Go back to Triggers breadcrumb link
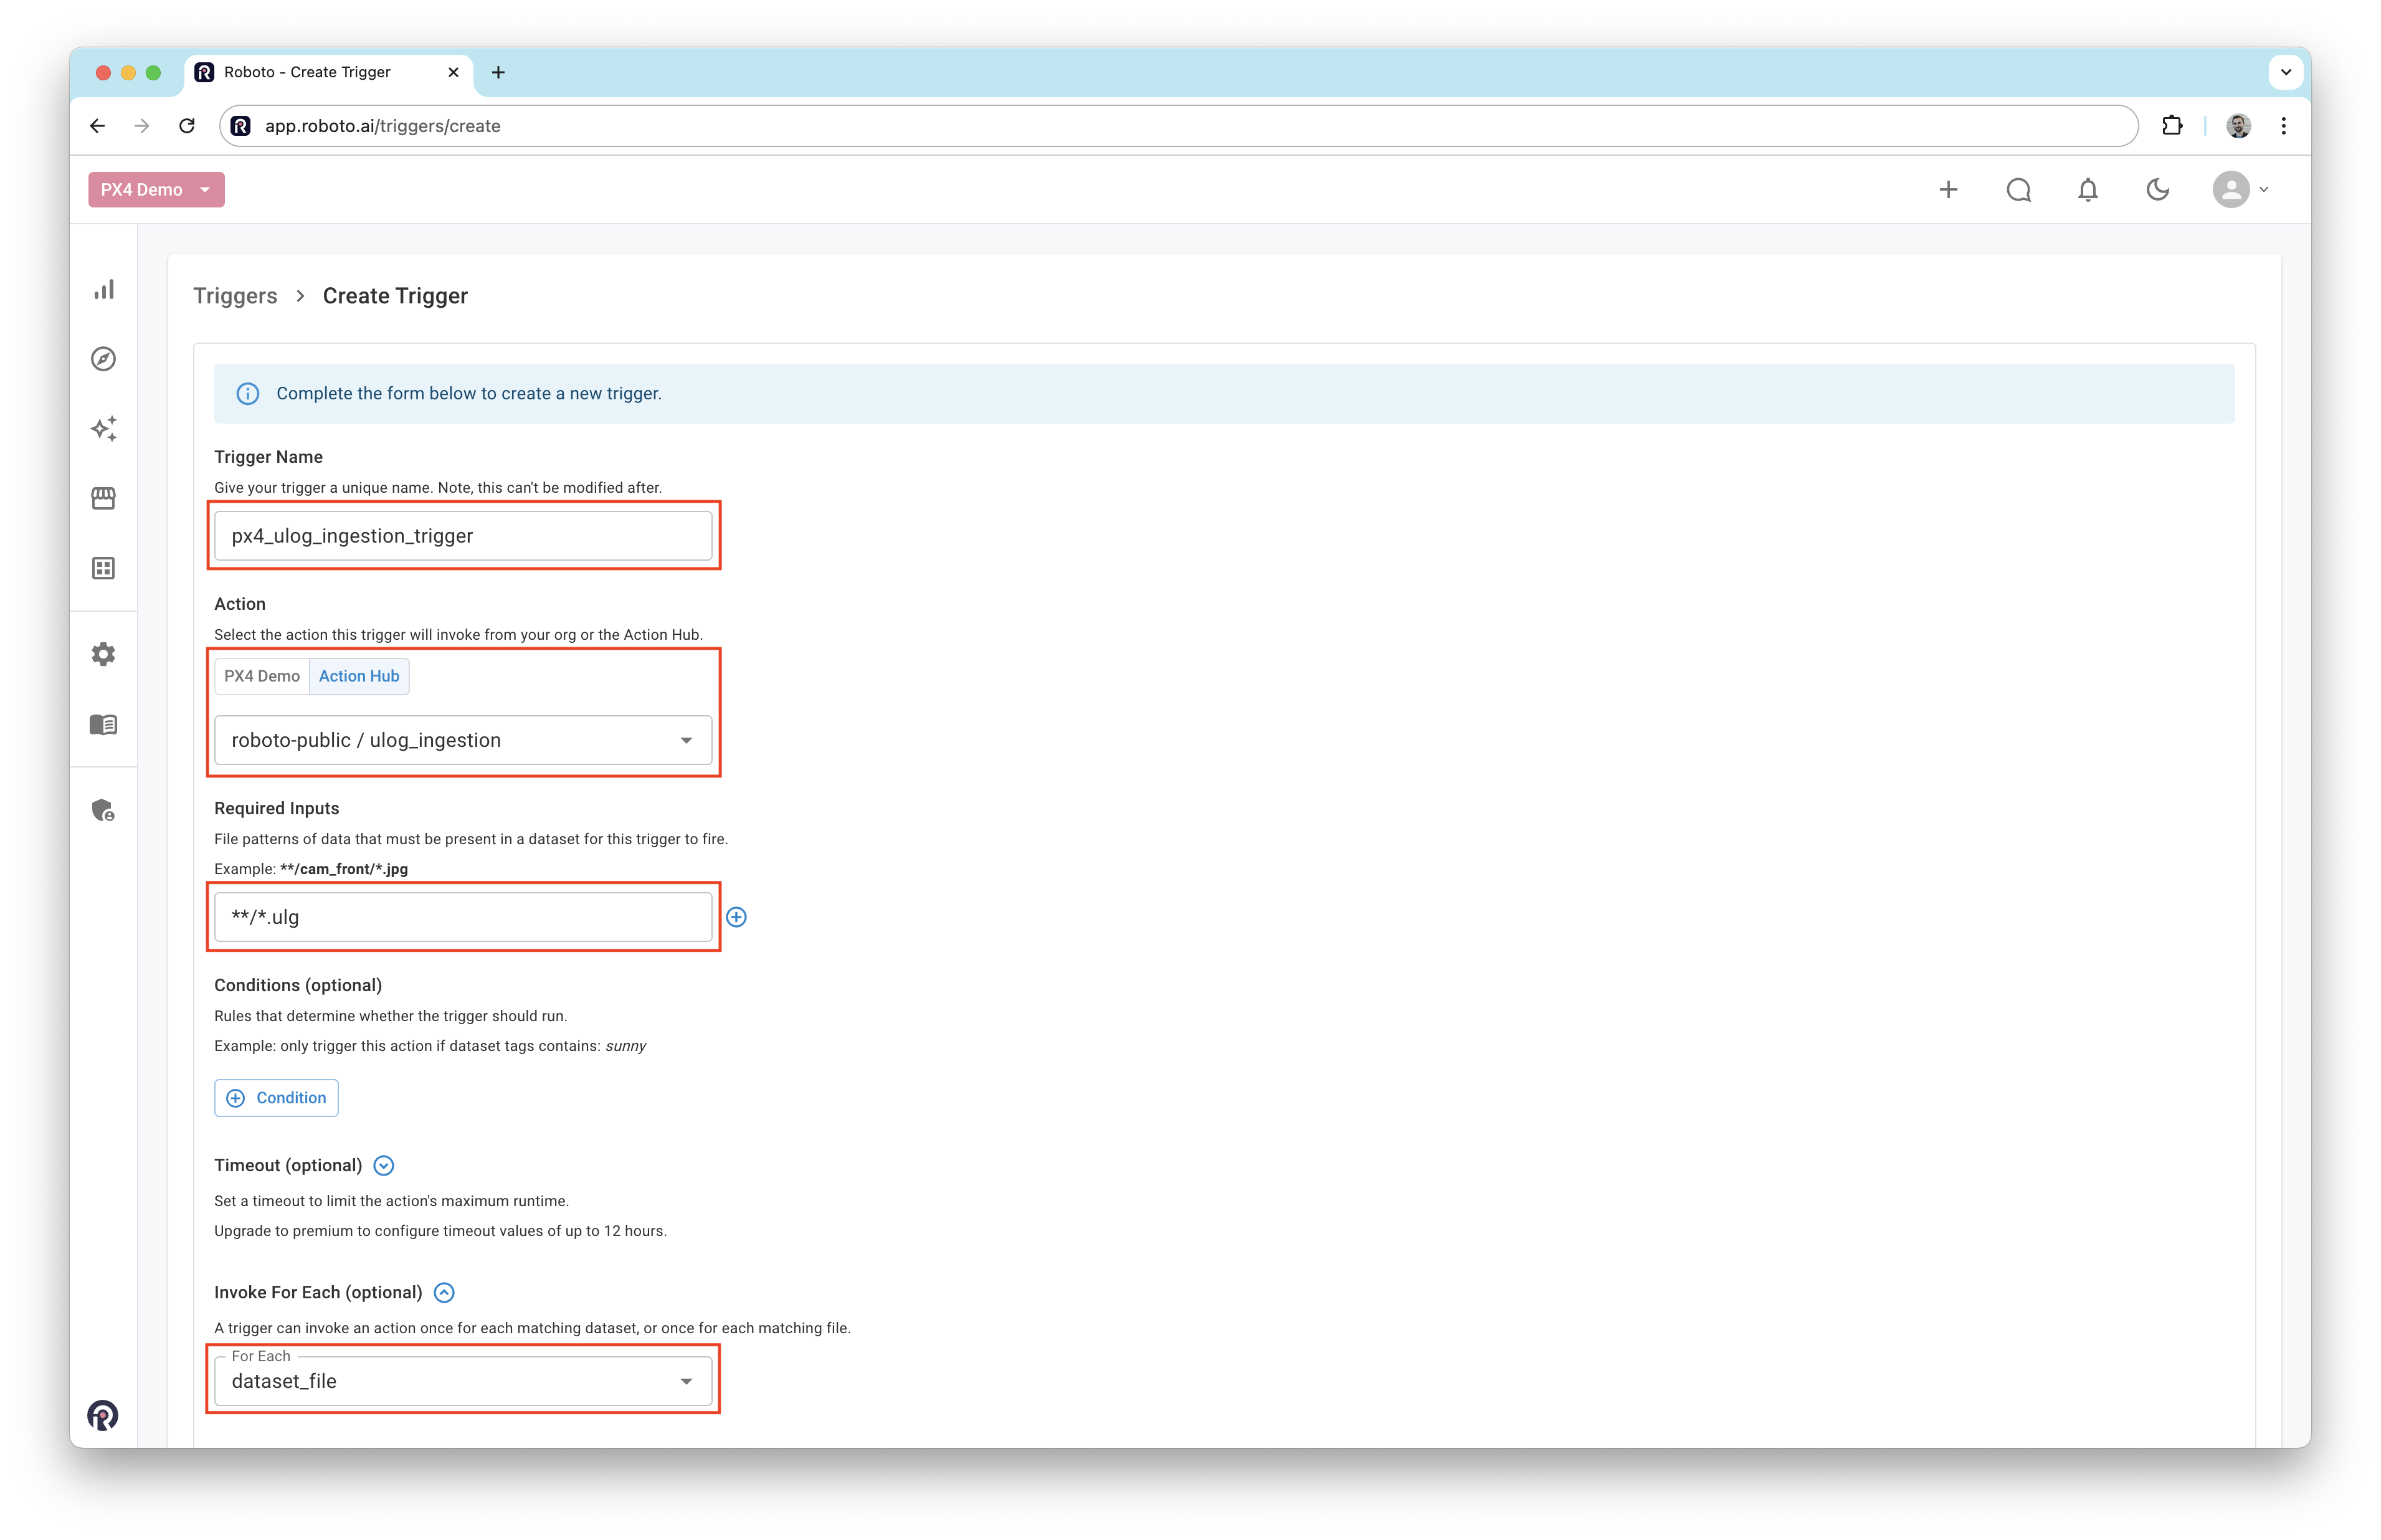This screenshot has width=2381, height=1540. (235, 296)
